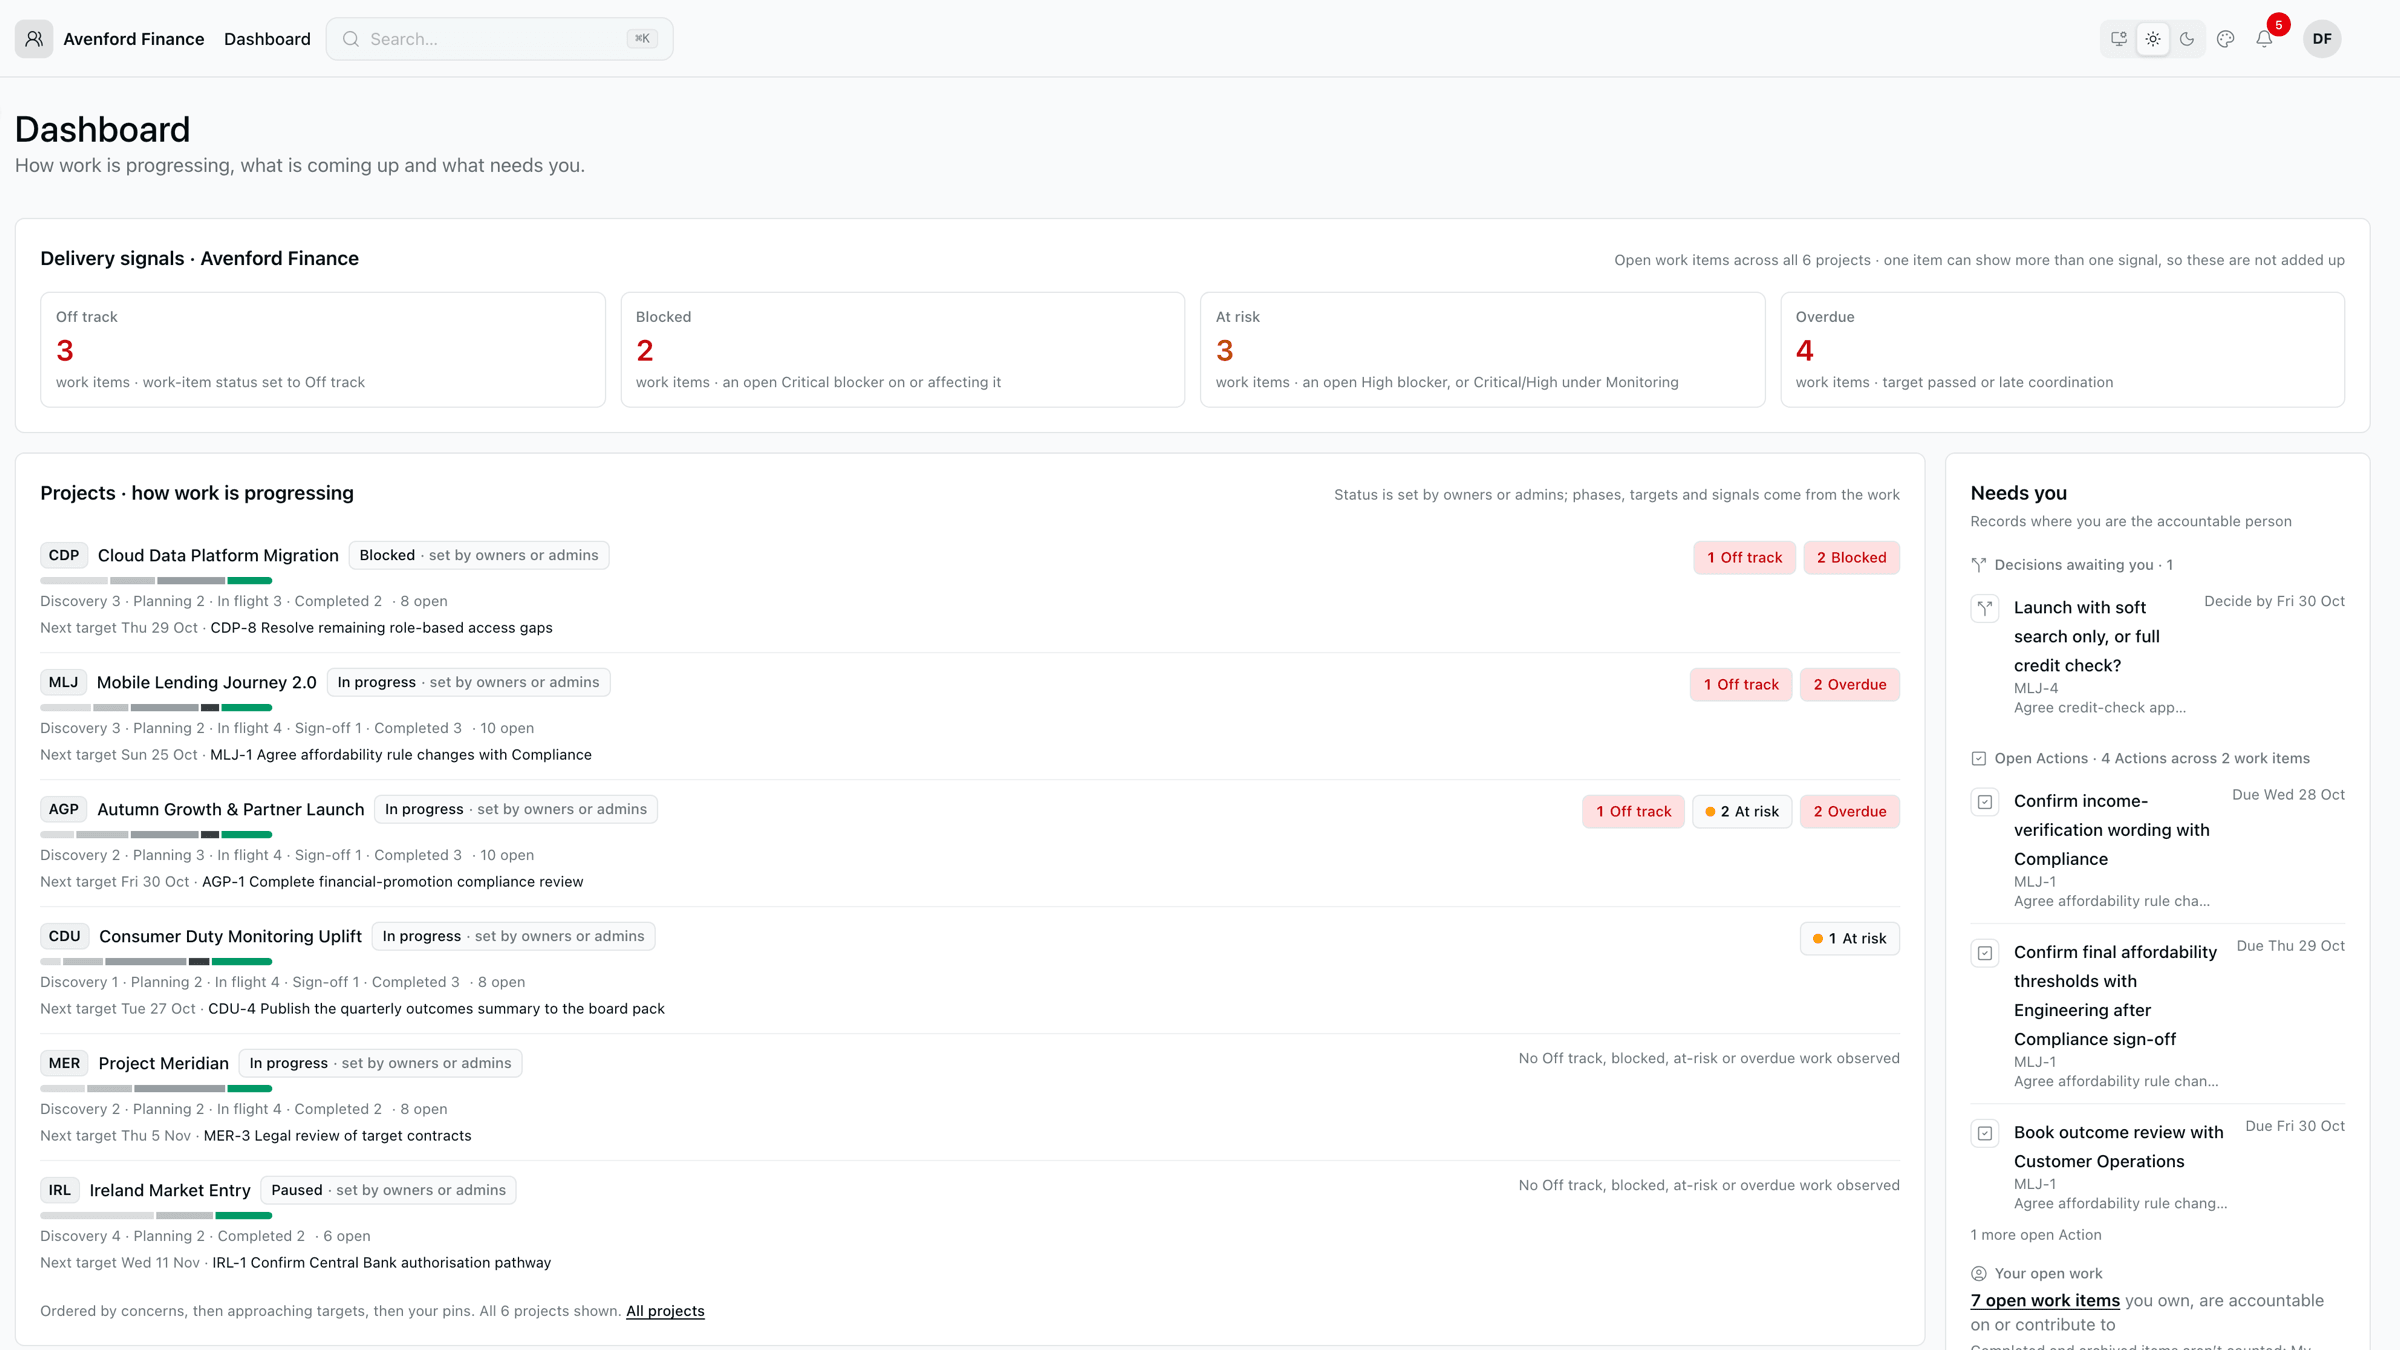Screen dimensions: 2400x1350
Task: Switch to system theme mode
Action: coord(2118,39)
